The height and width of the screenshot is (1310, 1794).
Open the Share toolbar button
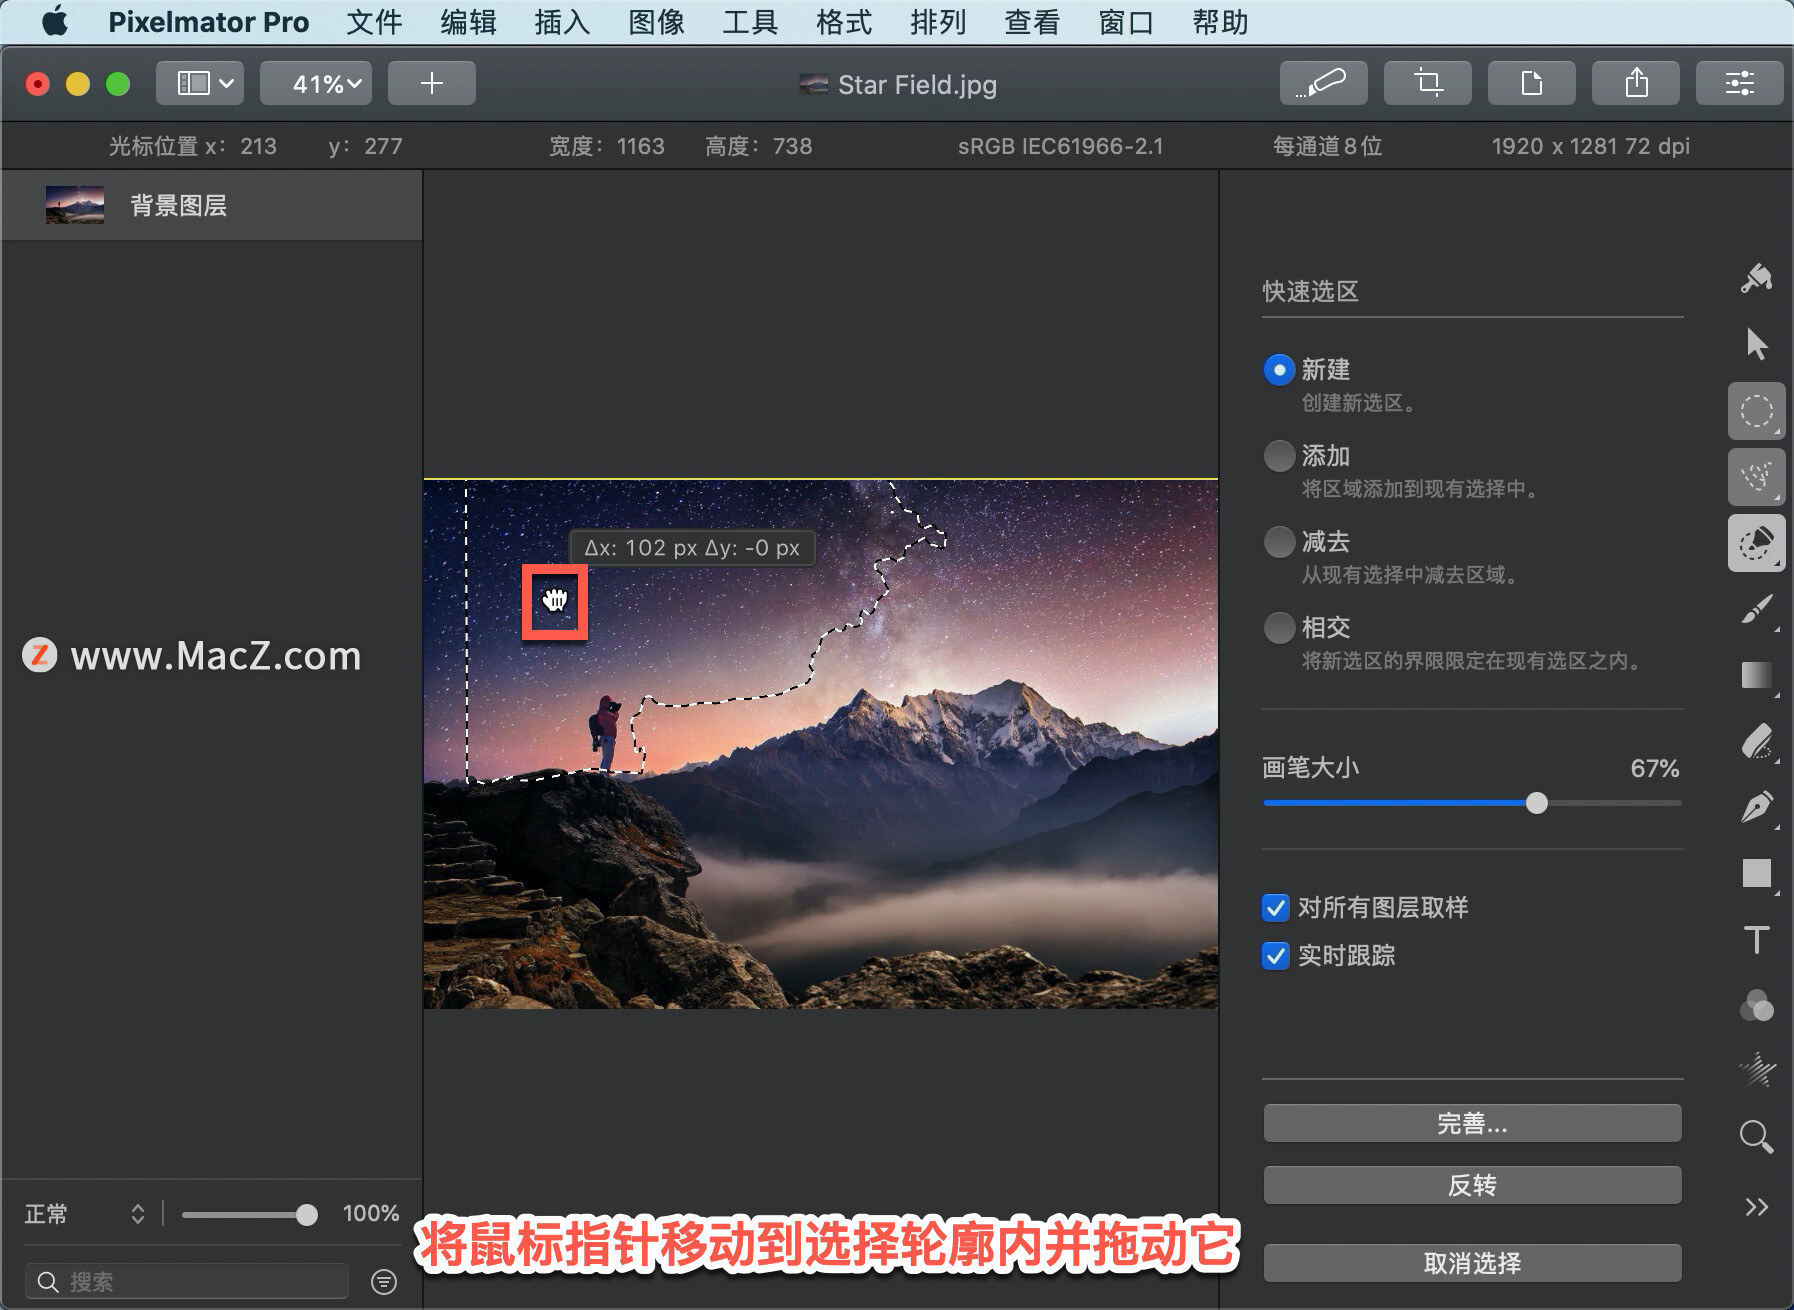tap(1635, 83)
